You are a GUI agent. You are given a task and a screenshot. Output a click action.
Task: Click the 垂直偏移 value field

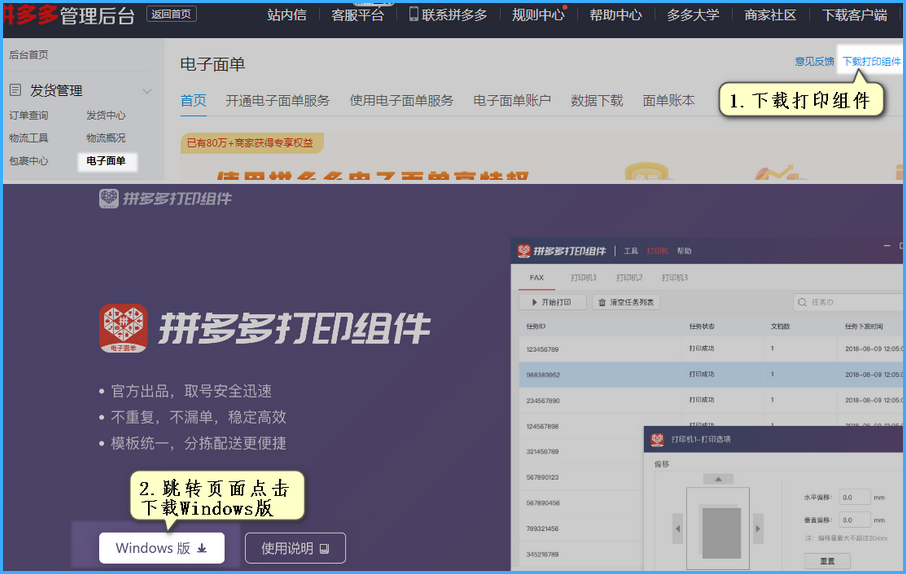pyautogui.click(x=855, y=520)
